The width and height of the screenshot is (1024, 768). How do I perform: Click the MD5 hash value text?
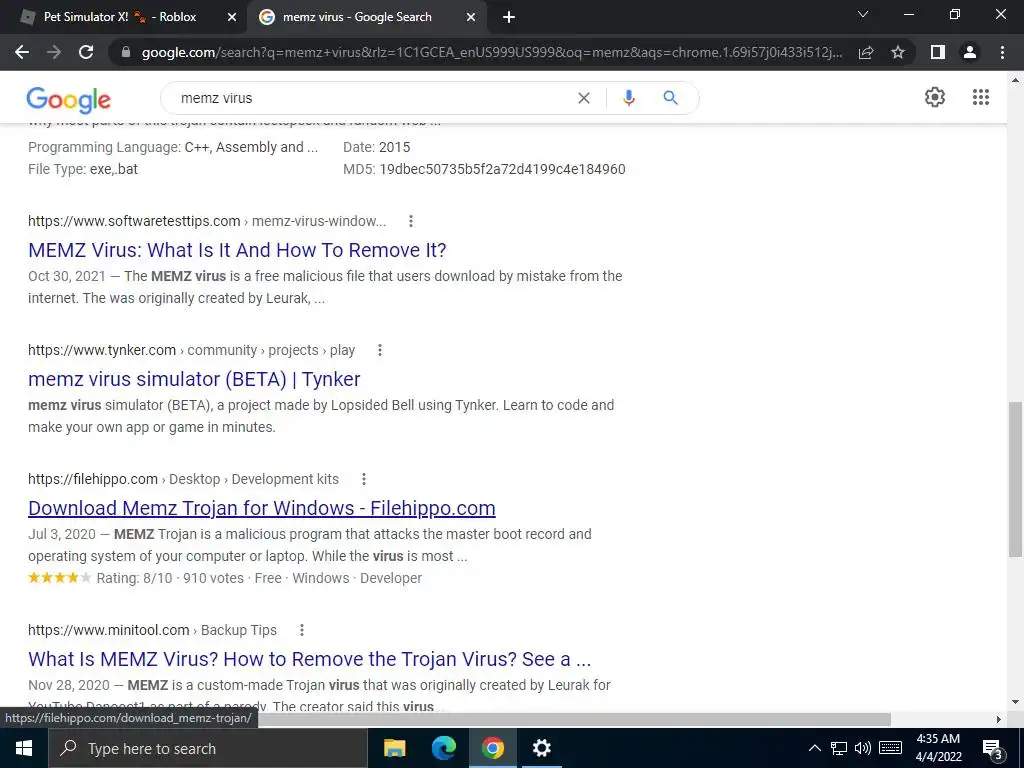(x=502, y=169)
